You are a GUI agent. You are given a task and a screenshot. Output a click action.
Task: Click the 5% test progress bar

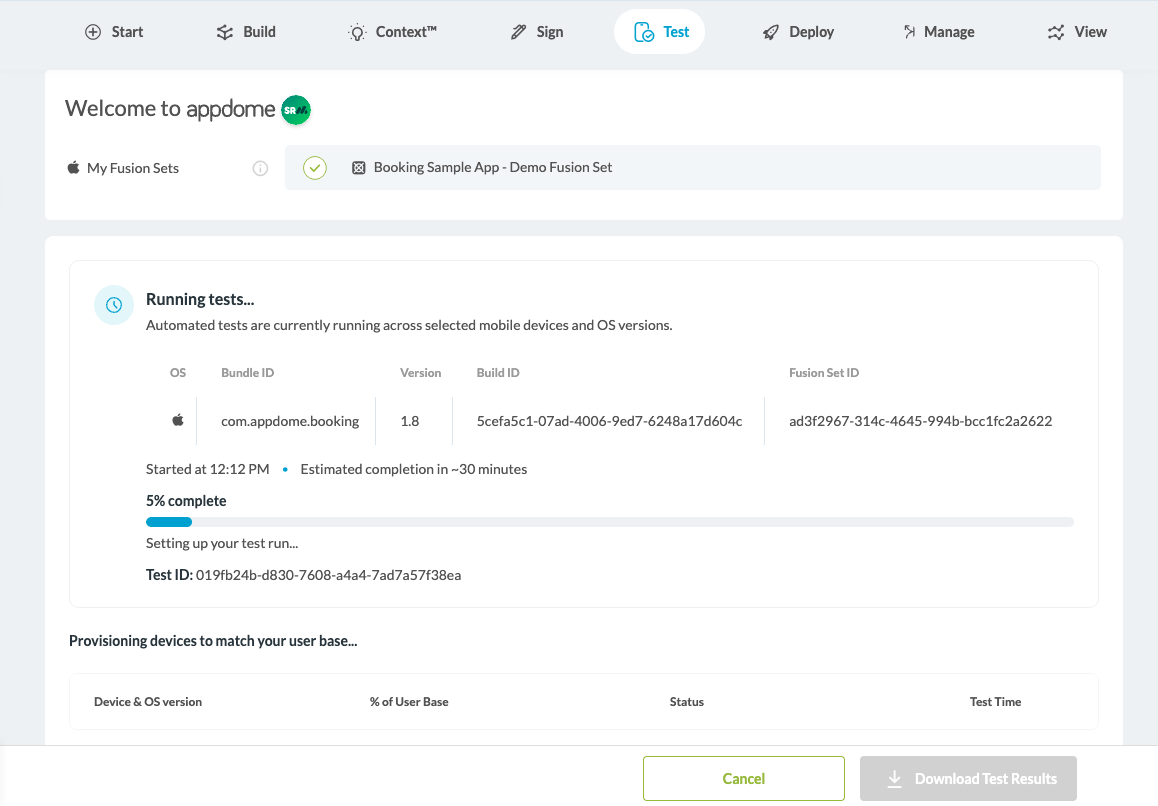(609, 522)
